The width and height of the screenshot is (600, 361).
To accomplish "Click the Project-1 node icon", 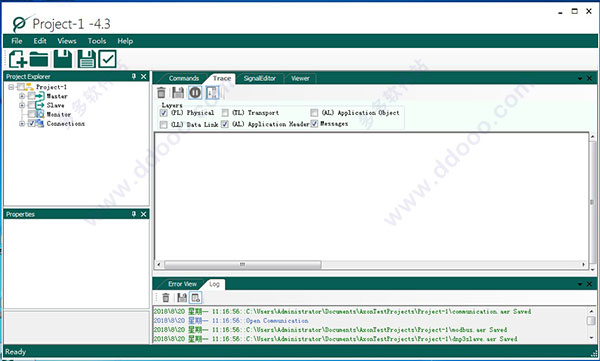I will coord(29,87).
